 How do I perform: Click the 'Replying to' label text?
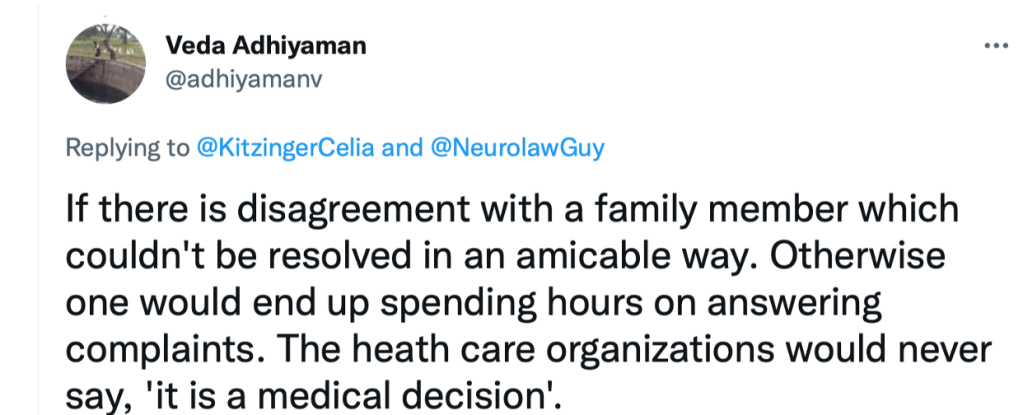pos(127,148)
